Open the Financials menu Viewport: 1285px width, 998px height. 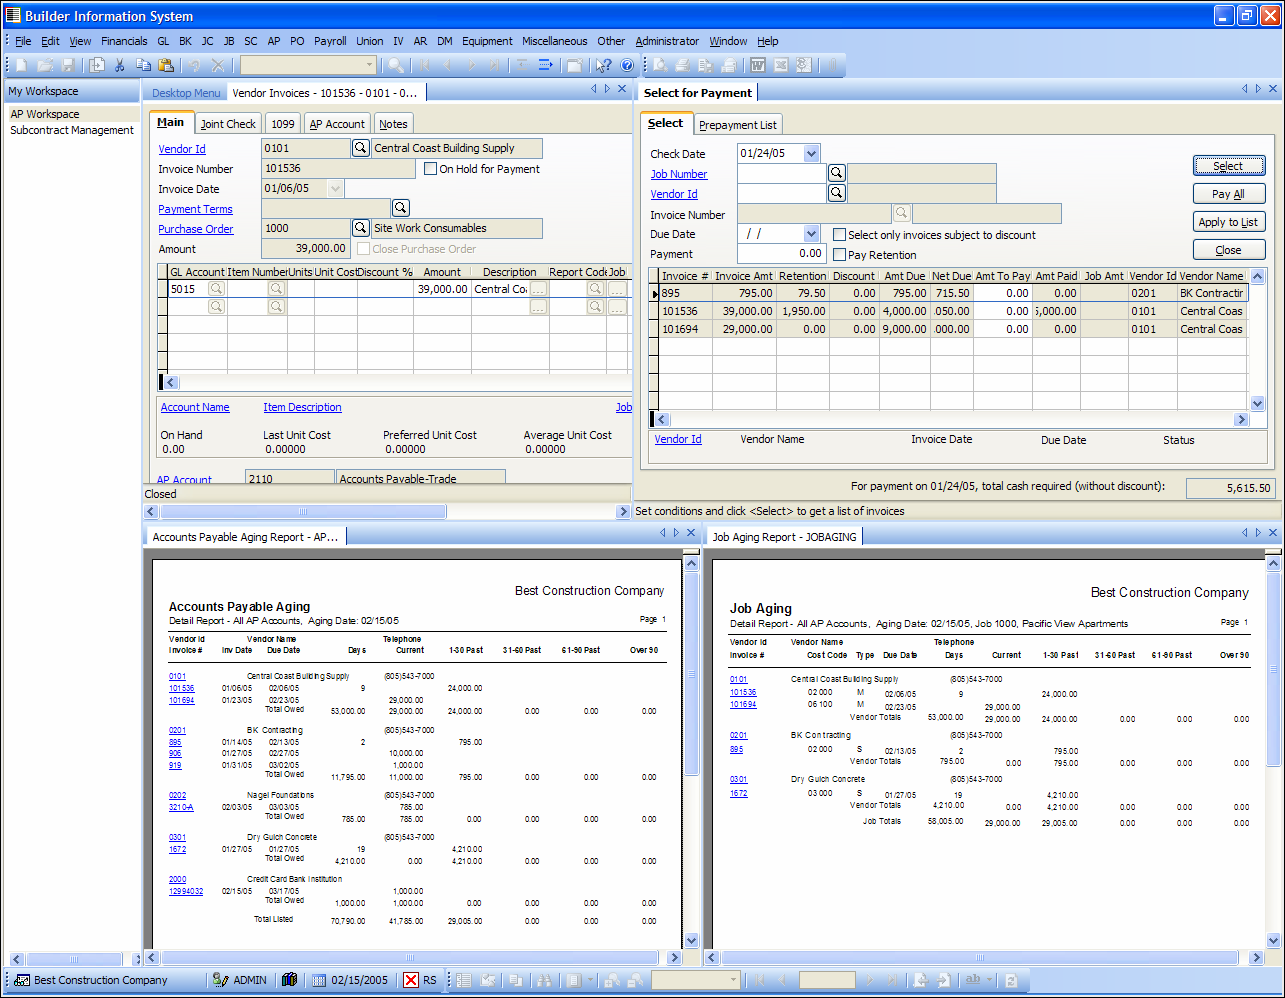coord(124,41)
